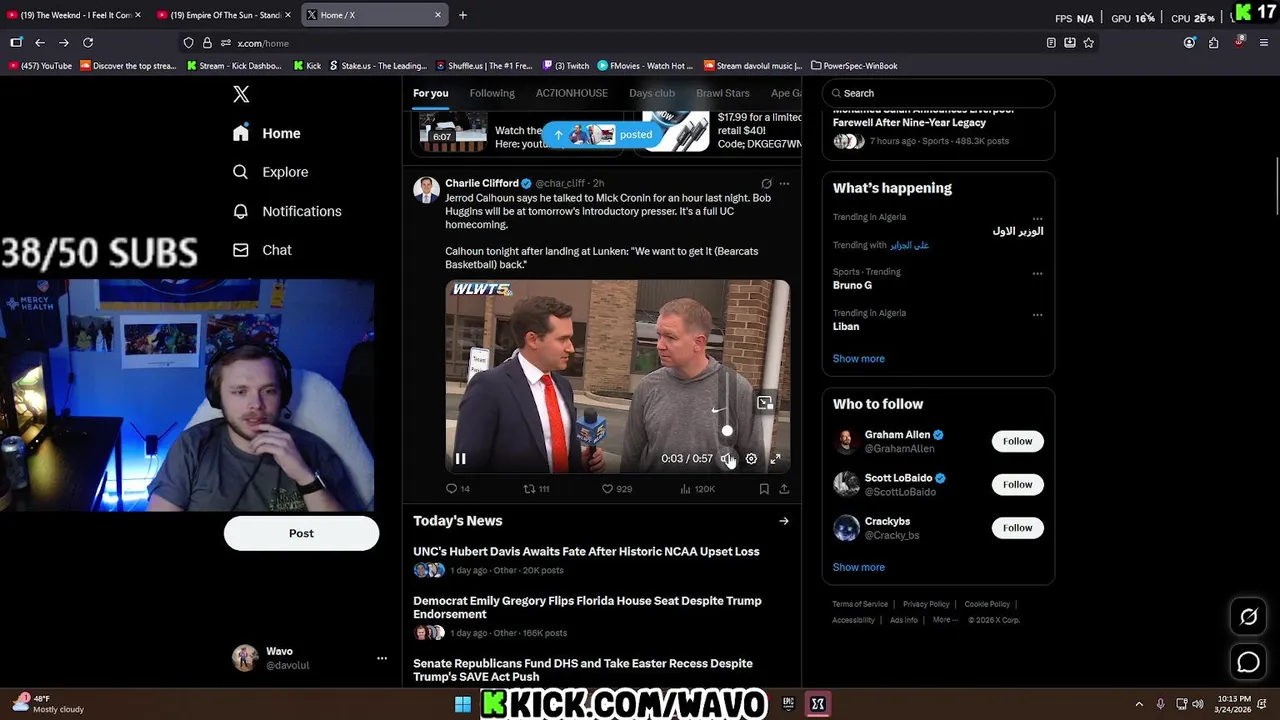Reply to Charlie Clifford's post
The height and width of the screenshot is (720, 1280).
pyautogui.click(x=458, y=489)
